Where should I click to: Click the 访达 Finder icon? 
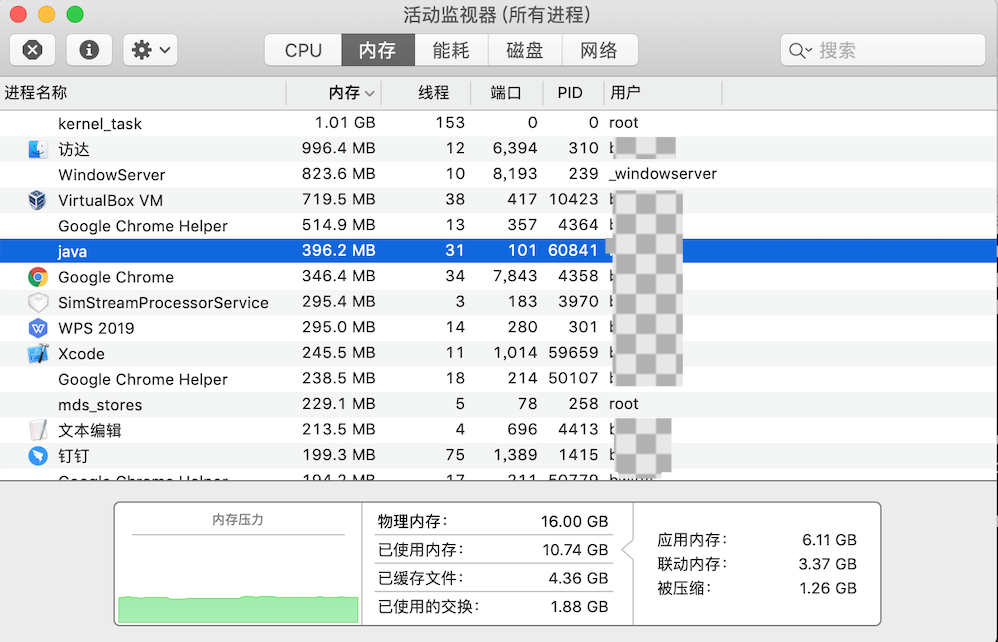pos(38,149)
